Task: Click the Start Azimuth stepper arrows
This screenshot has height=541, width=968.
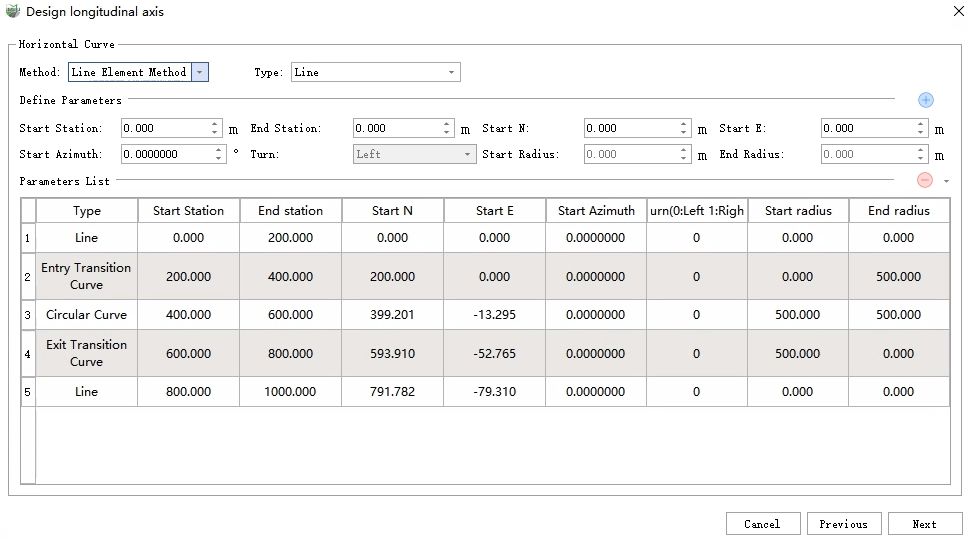Action: point(219,154)
